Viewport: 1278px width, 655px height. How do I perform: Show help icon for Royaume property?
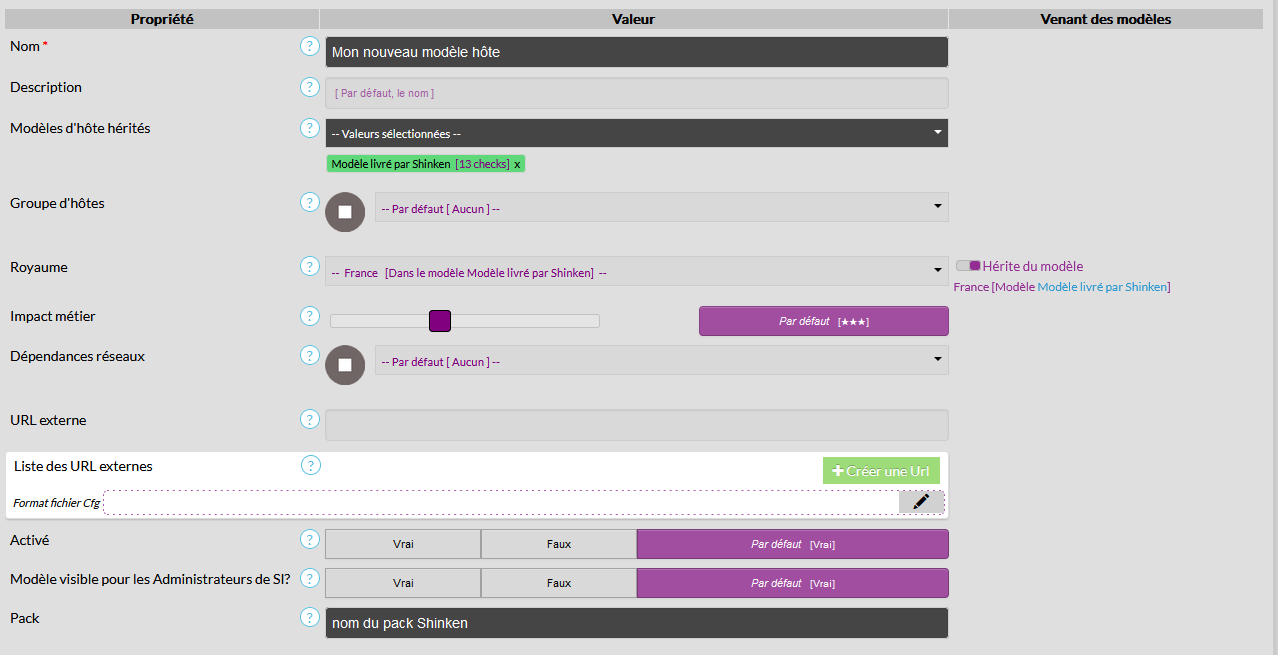pos(310,267)
